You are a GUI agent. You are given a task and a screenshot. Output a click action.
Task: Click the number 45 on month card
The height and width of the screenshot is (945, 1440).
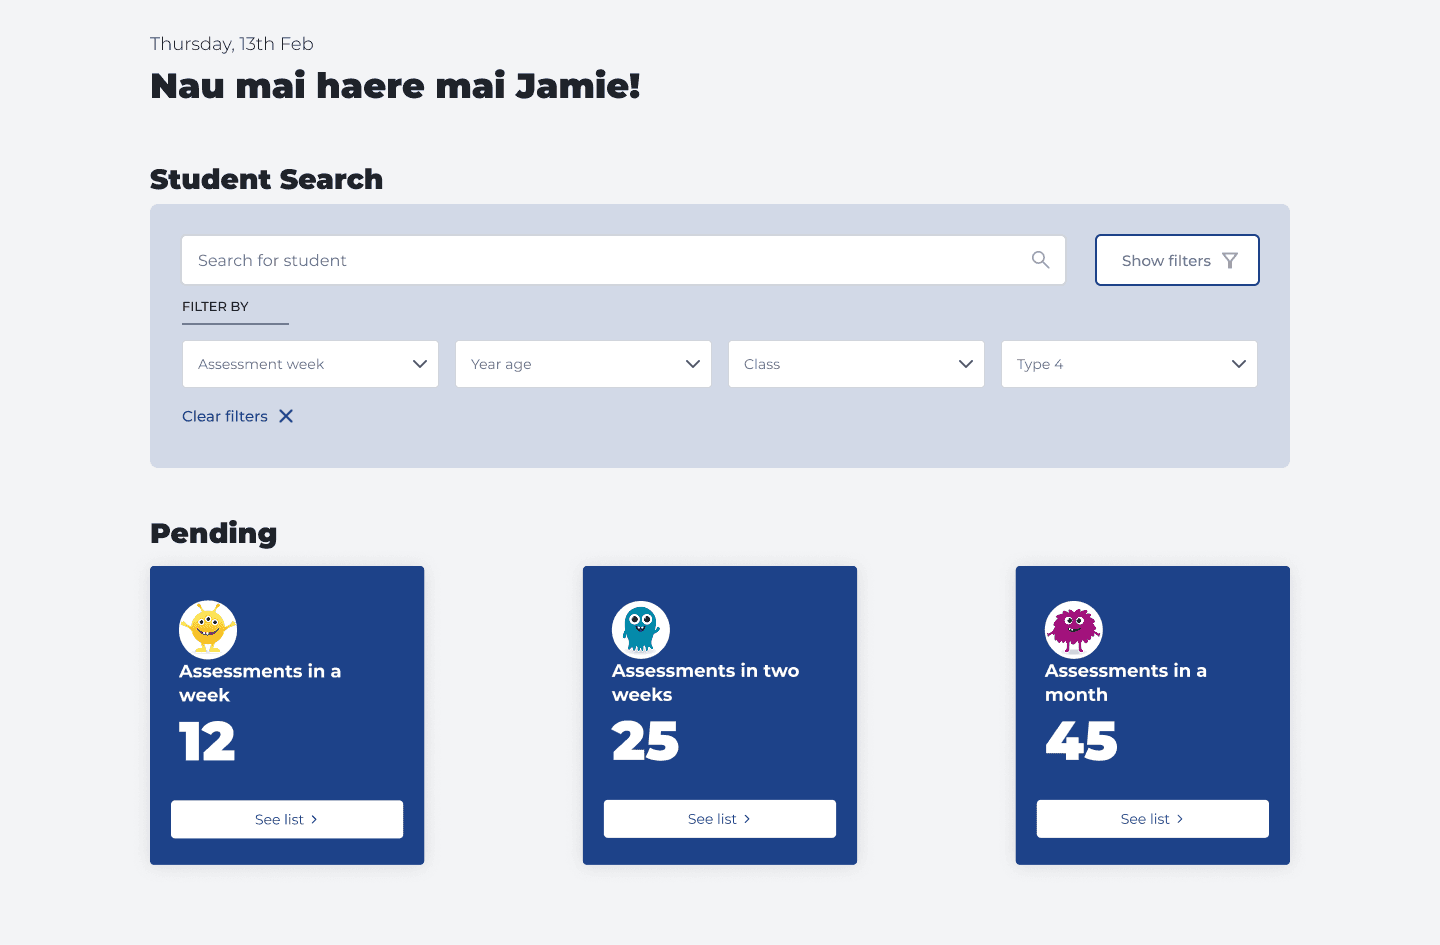click(x=1081, y=742)
